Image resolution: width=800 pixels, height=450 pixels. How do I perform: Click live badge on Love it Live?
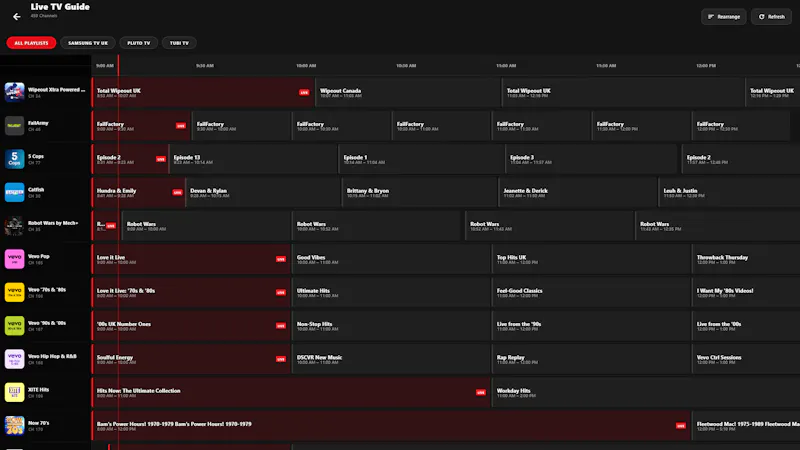281,259
